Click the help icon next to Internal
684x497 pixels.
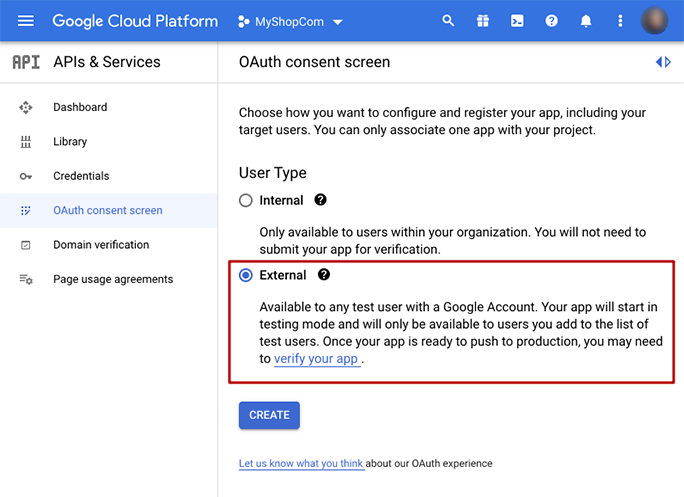[x=320, y=200]
